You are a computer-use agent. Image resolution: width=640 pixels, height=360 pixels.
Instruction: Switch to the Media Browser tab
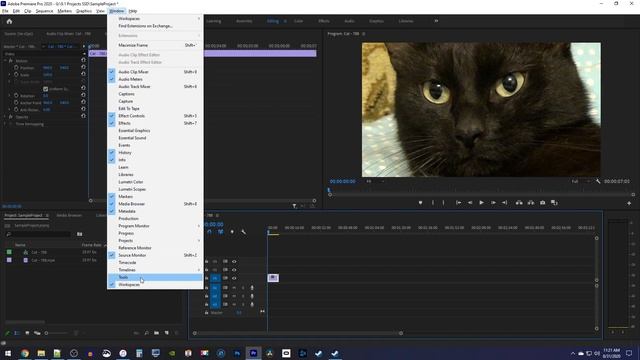tap(69, 215)
